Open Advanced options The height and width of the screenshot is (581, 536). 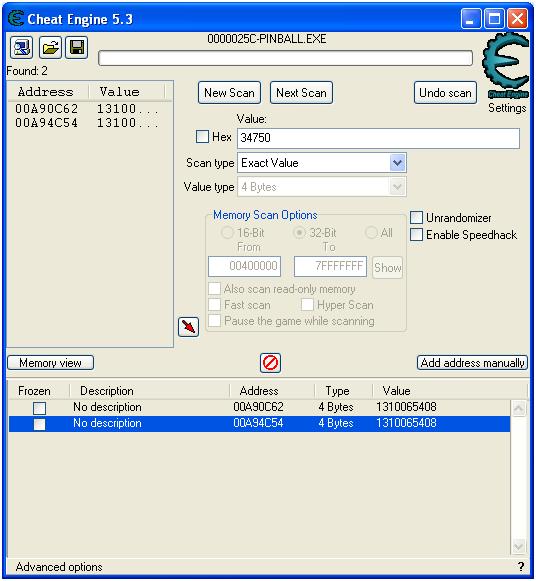pyautogui.click(x=59, y=567)
